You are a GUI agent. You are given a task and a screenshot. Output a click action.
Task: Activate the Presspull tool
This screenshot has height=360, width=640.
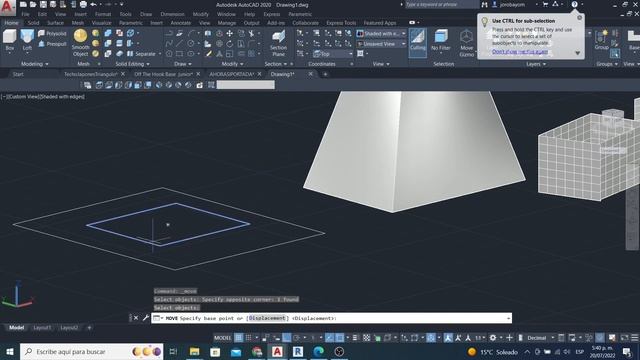coord(52,44)
